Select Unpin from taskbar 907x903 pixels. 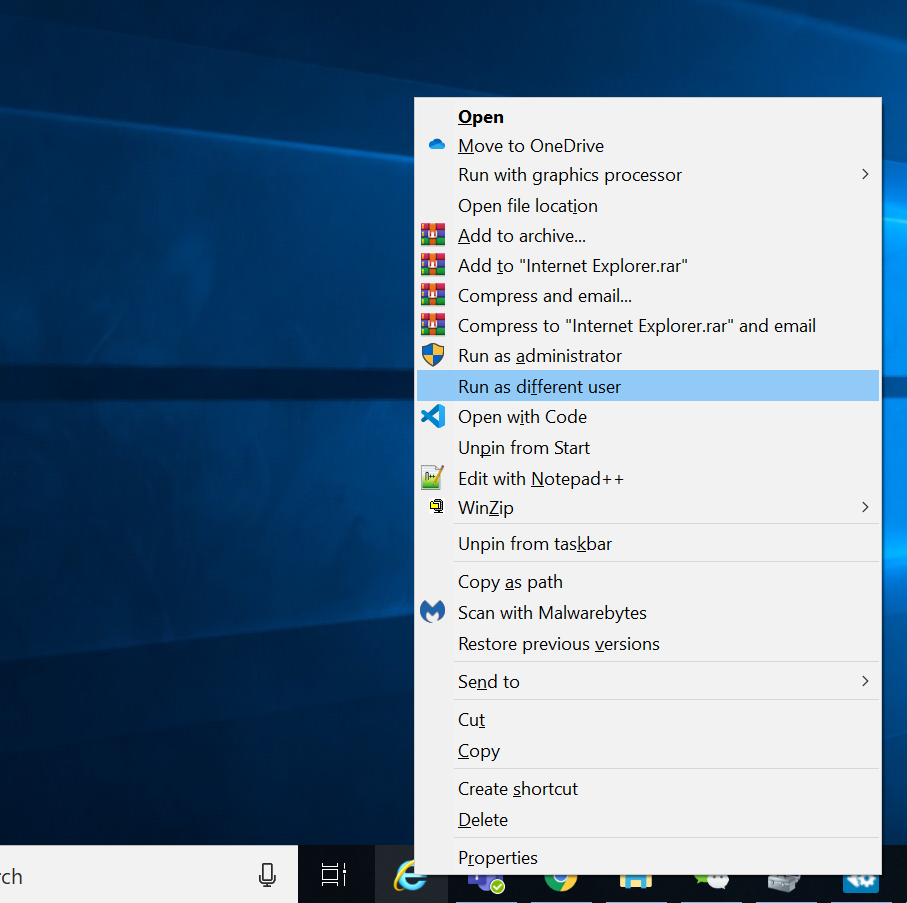[534, 544]
